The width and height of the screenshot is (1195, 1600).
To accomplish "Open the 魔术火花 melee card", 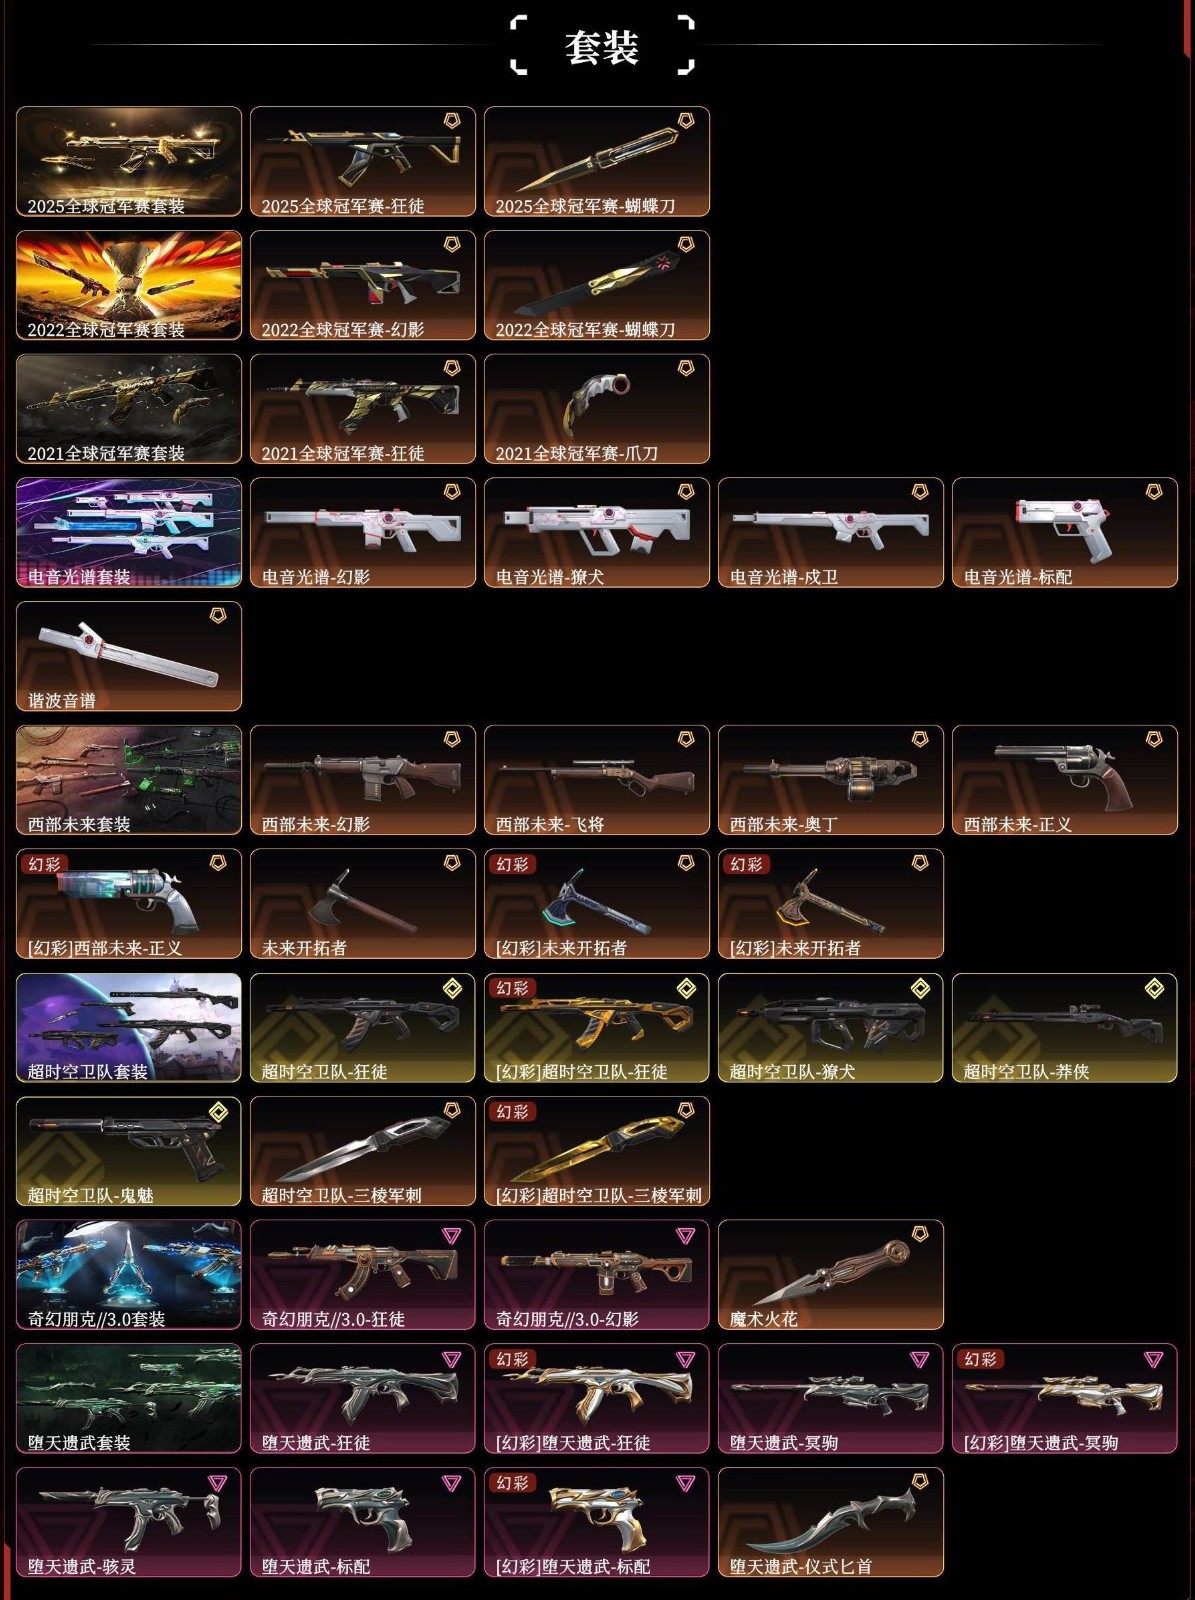I will coord(831,1275).
